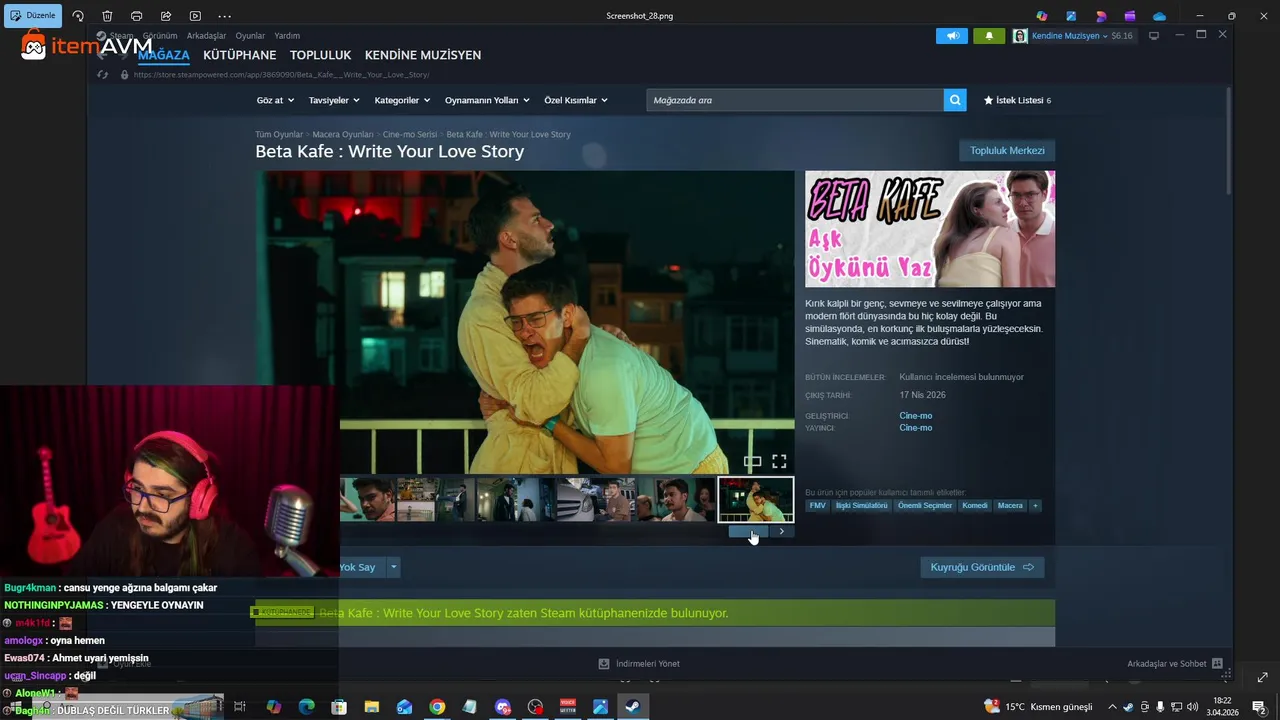Toggle theater mode icon on screenshot viewer
This screenshot has height=720, width=1280.
point(752,461)
